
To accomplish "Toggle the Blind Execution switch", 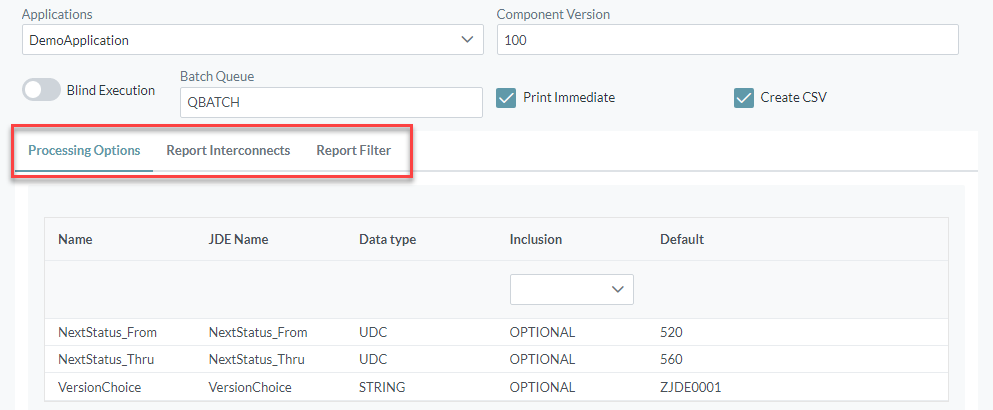I will (x=41, y=90).
